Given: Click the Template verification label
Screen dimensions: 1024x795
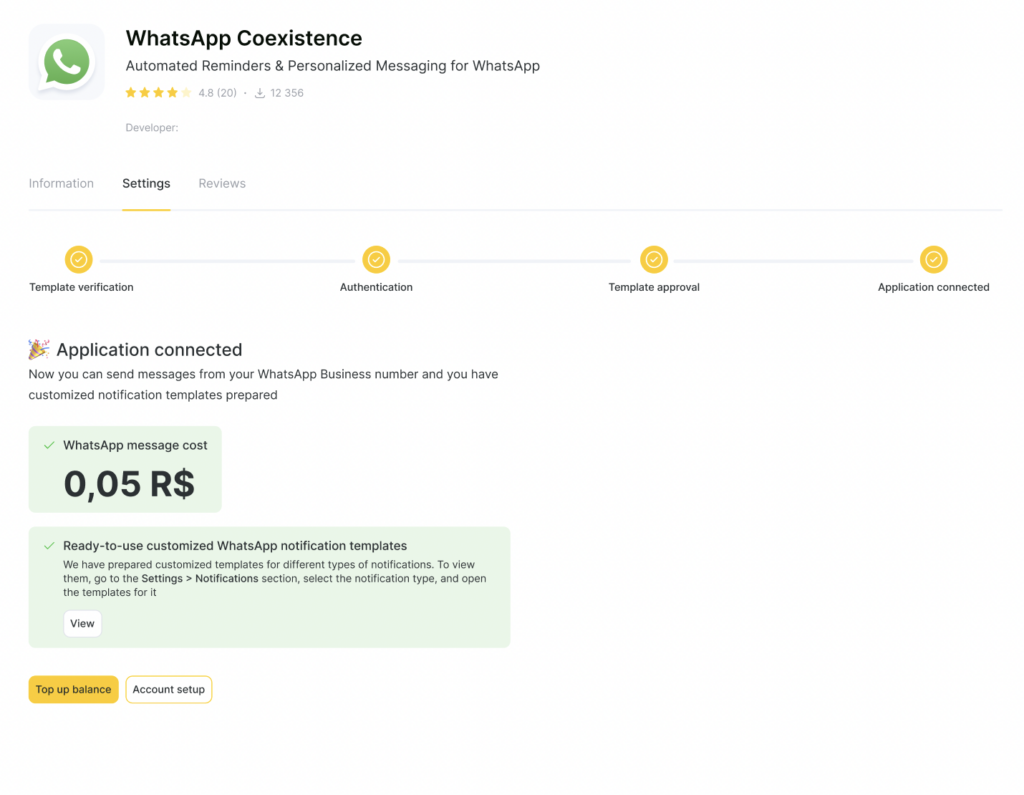Looking at the screenshot, I should [x=81, y=287].
